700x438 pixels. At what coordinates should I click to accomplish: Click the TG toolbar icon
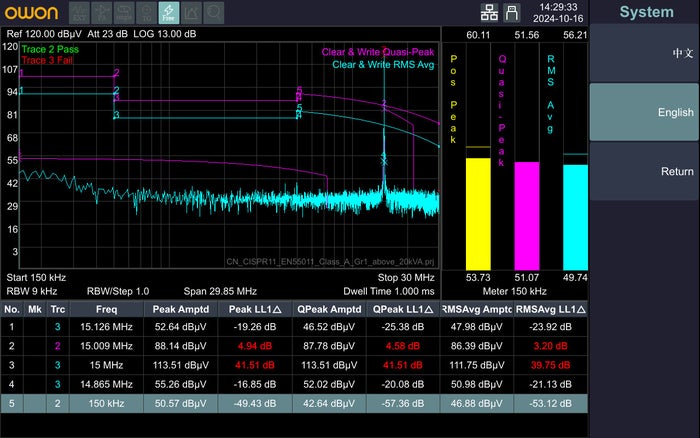(x=146, y=13)
